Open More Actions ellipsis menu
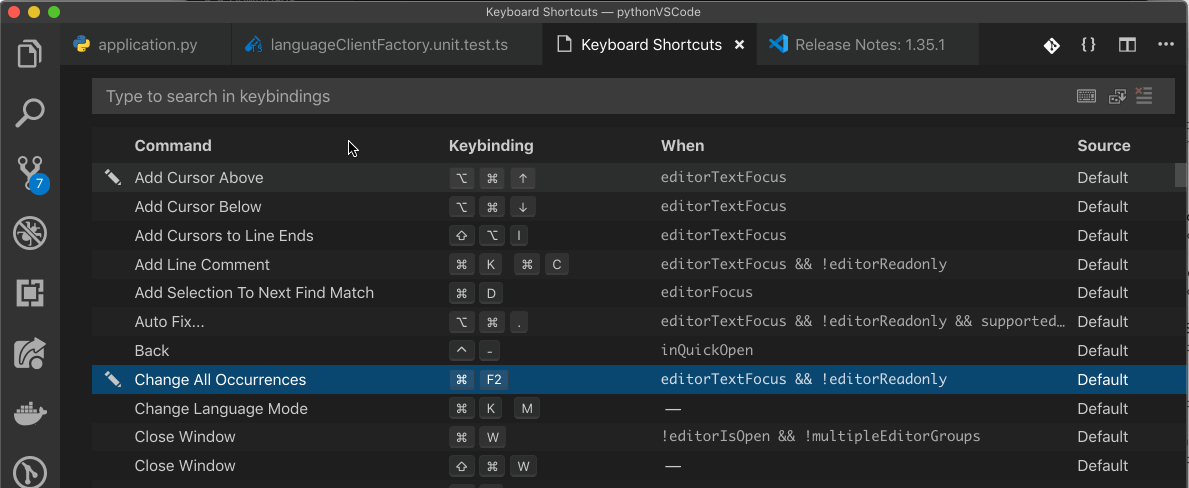The width and height of the screenshot is (1189, 488). click(1165, 45)
